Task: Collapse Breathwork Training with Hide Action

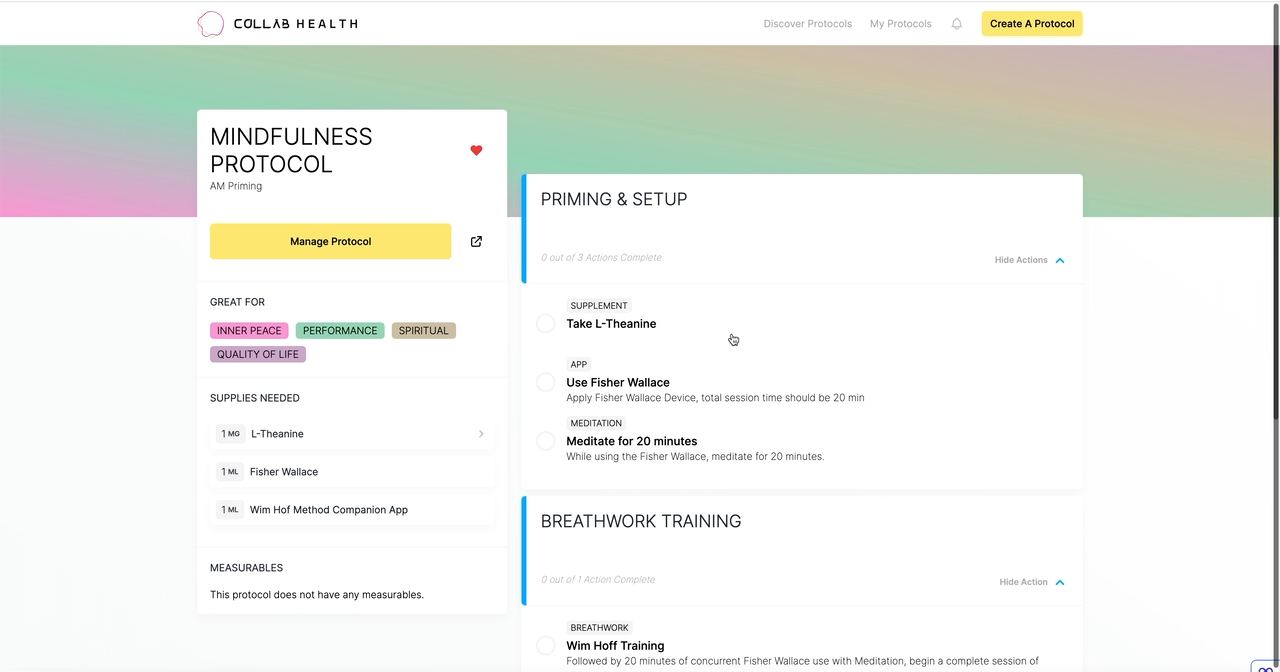Action: 1031,582
